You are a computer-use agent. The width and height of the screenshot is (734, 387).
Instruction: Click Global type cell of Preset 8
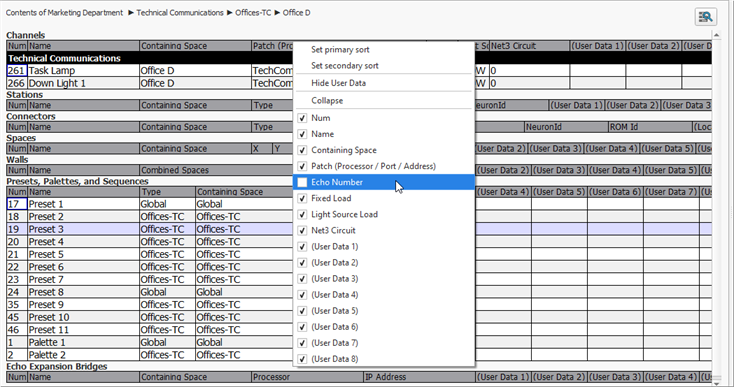[168, 292]
